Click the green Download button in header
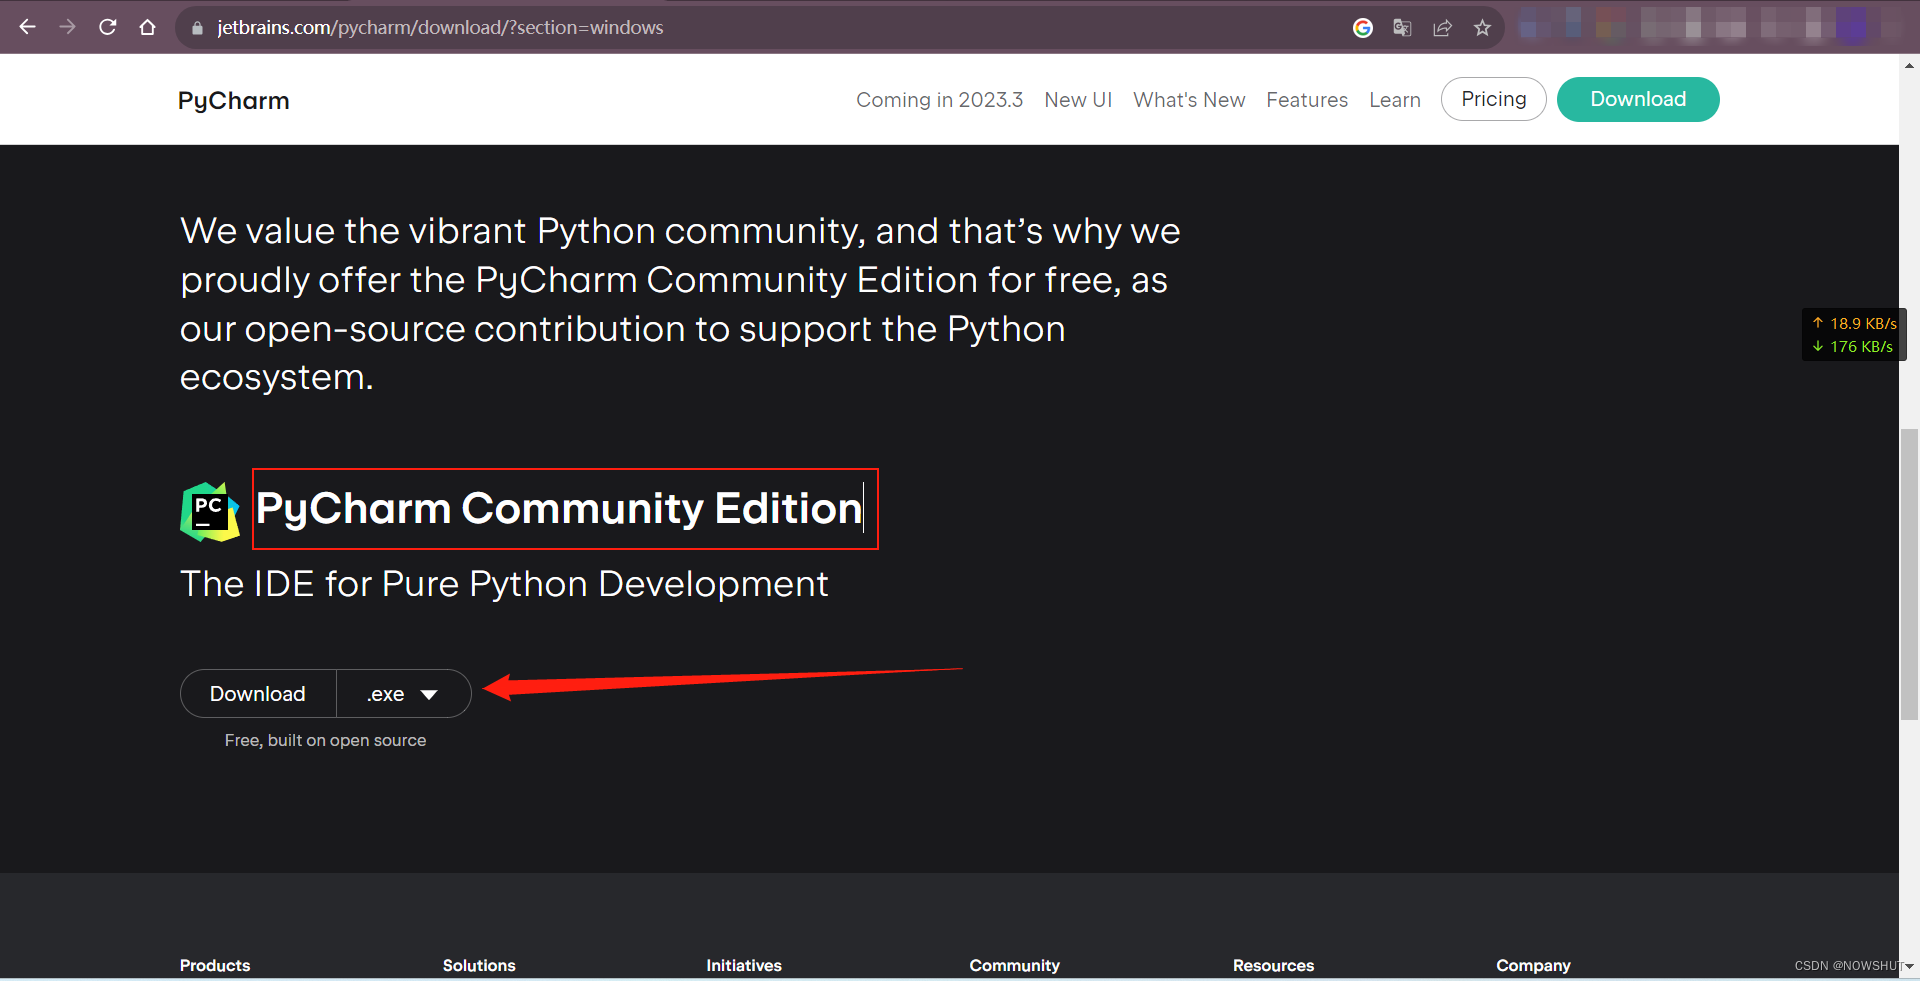Screen dimensions: 1920x981 pyautogui.click(x=1638, y=99)
